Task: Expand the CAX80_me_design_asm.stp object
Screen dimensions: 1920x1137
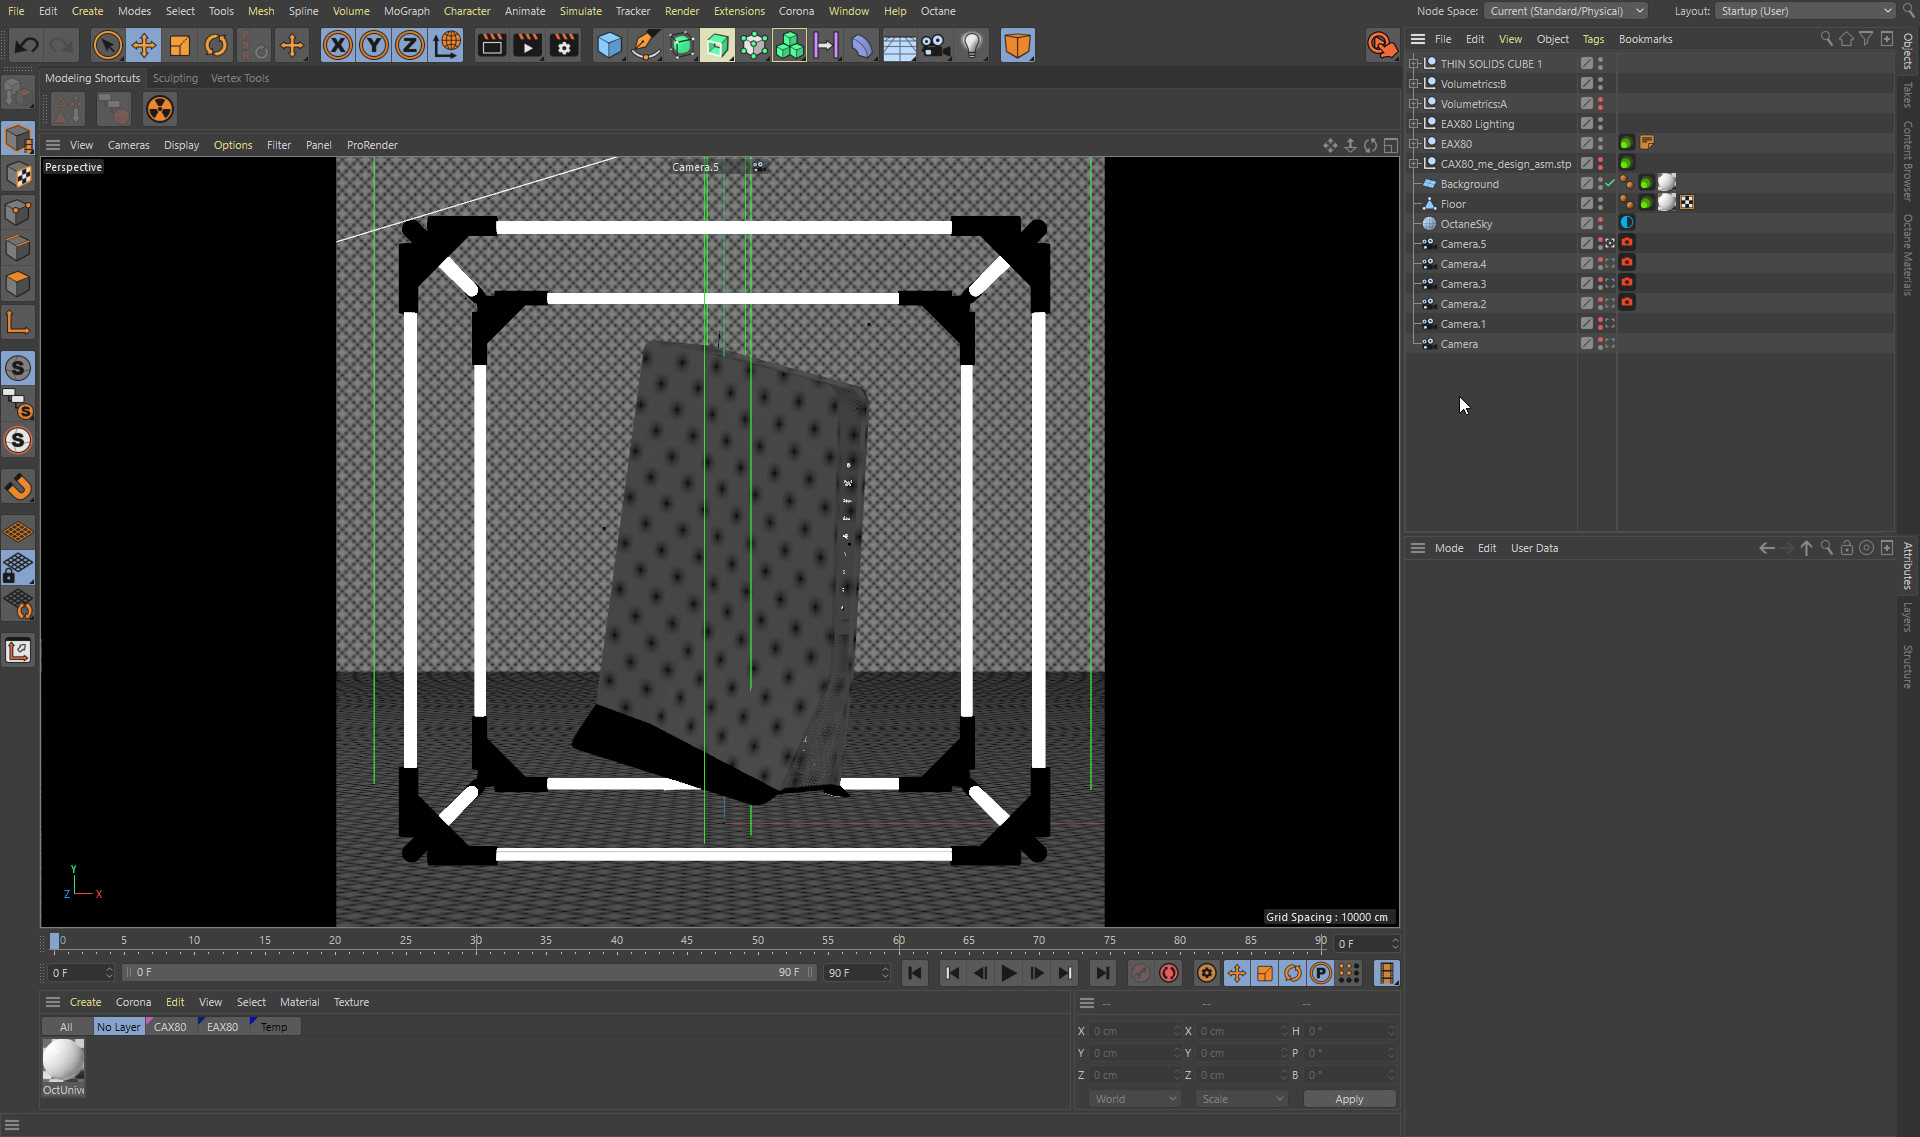Action: (1414, 163)
